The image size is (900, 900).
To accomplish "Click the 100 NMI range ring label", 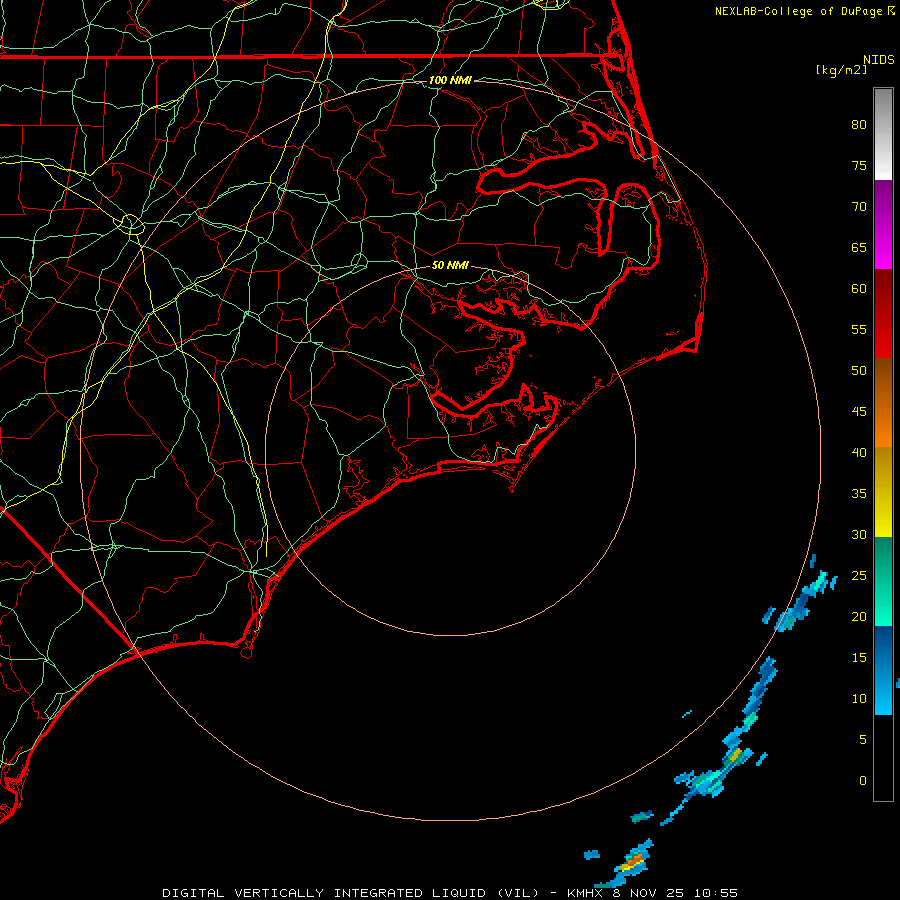I will click(450, 80).
